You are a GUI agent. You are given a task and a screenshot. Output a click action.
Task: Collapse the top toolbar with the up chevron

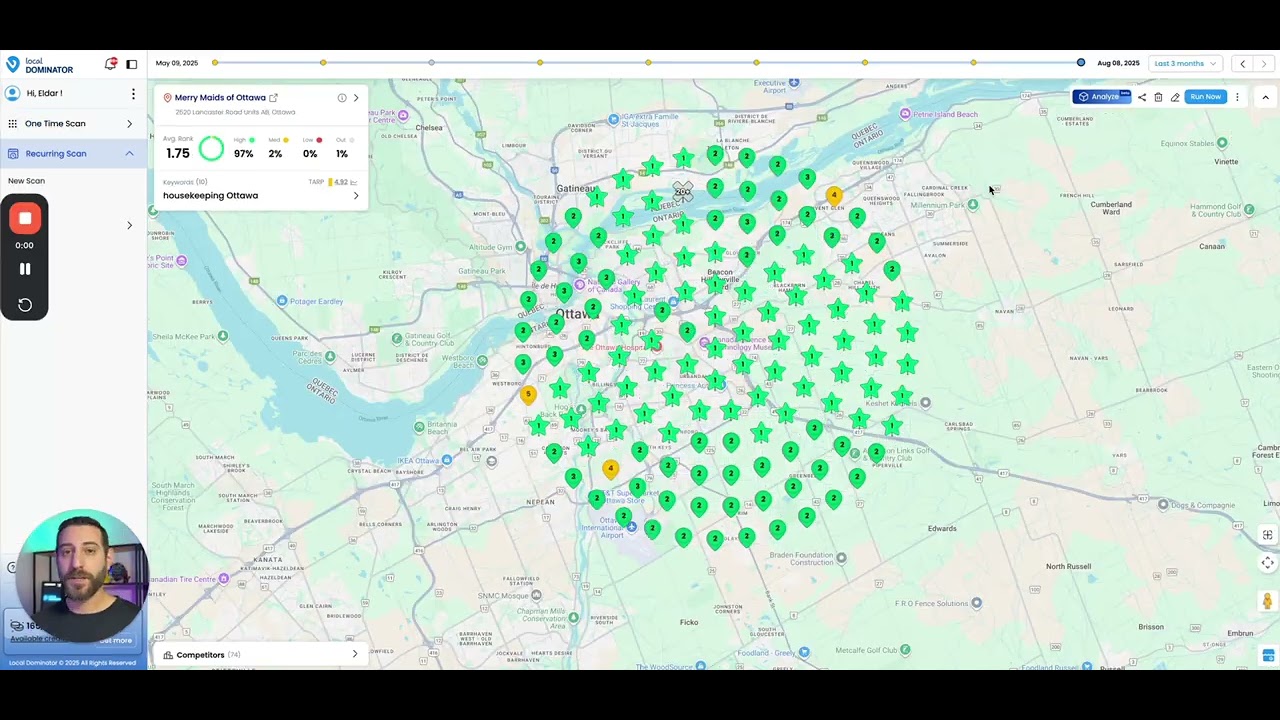click(1265, 97)
